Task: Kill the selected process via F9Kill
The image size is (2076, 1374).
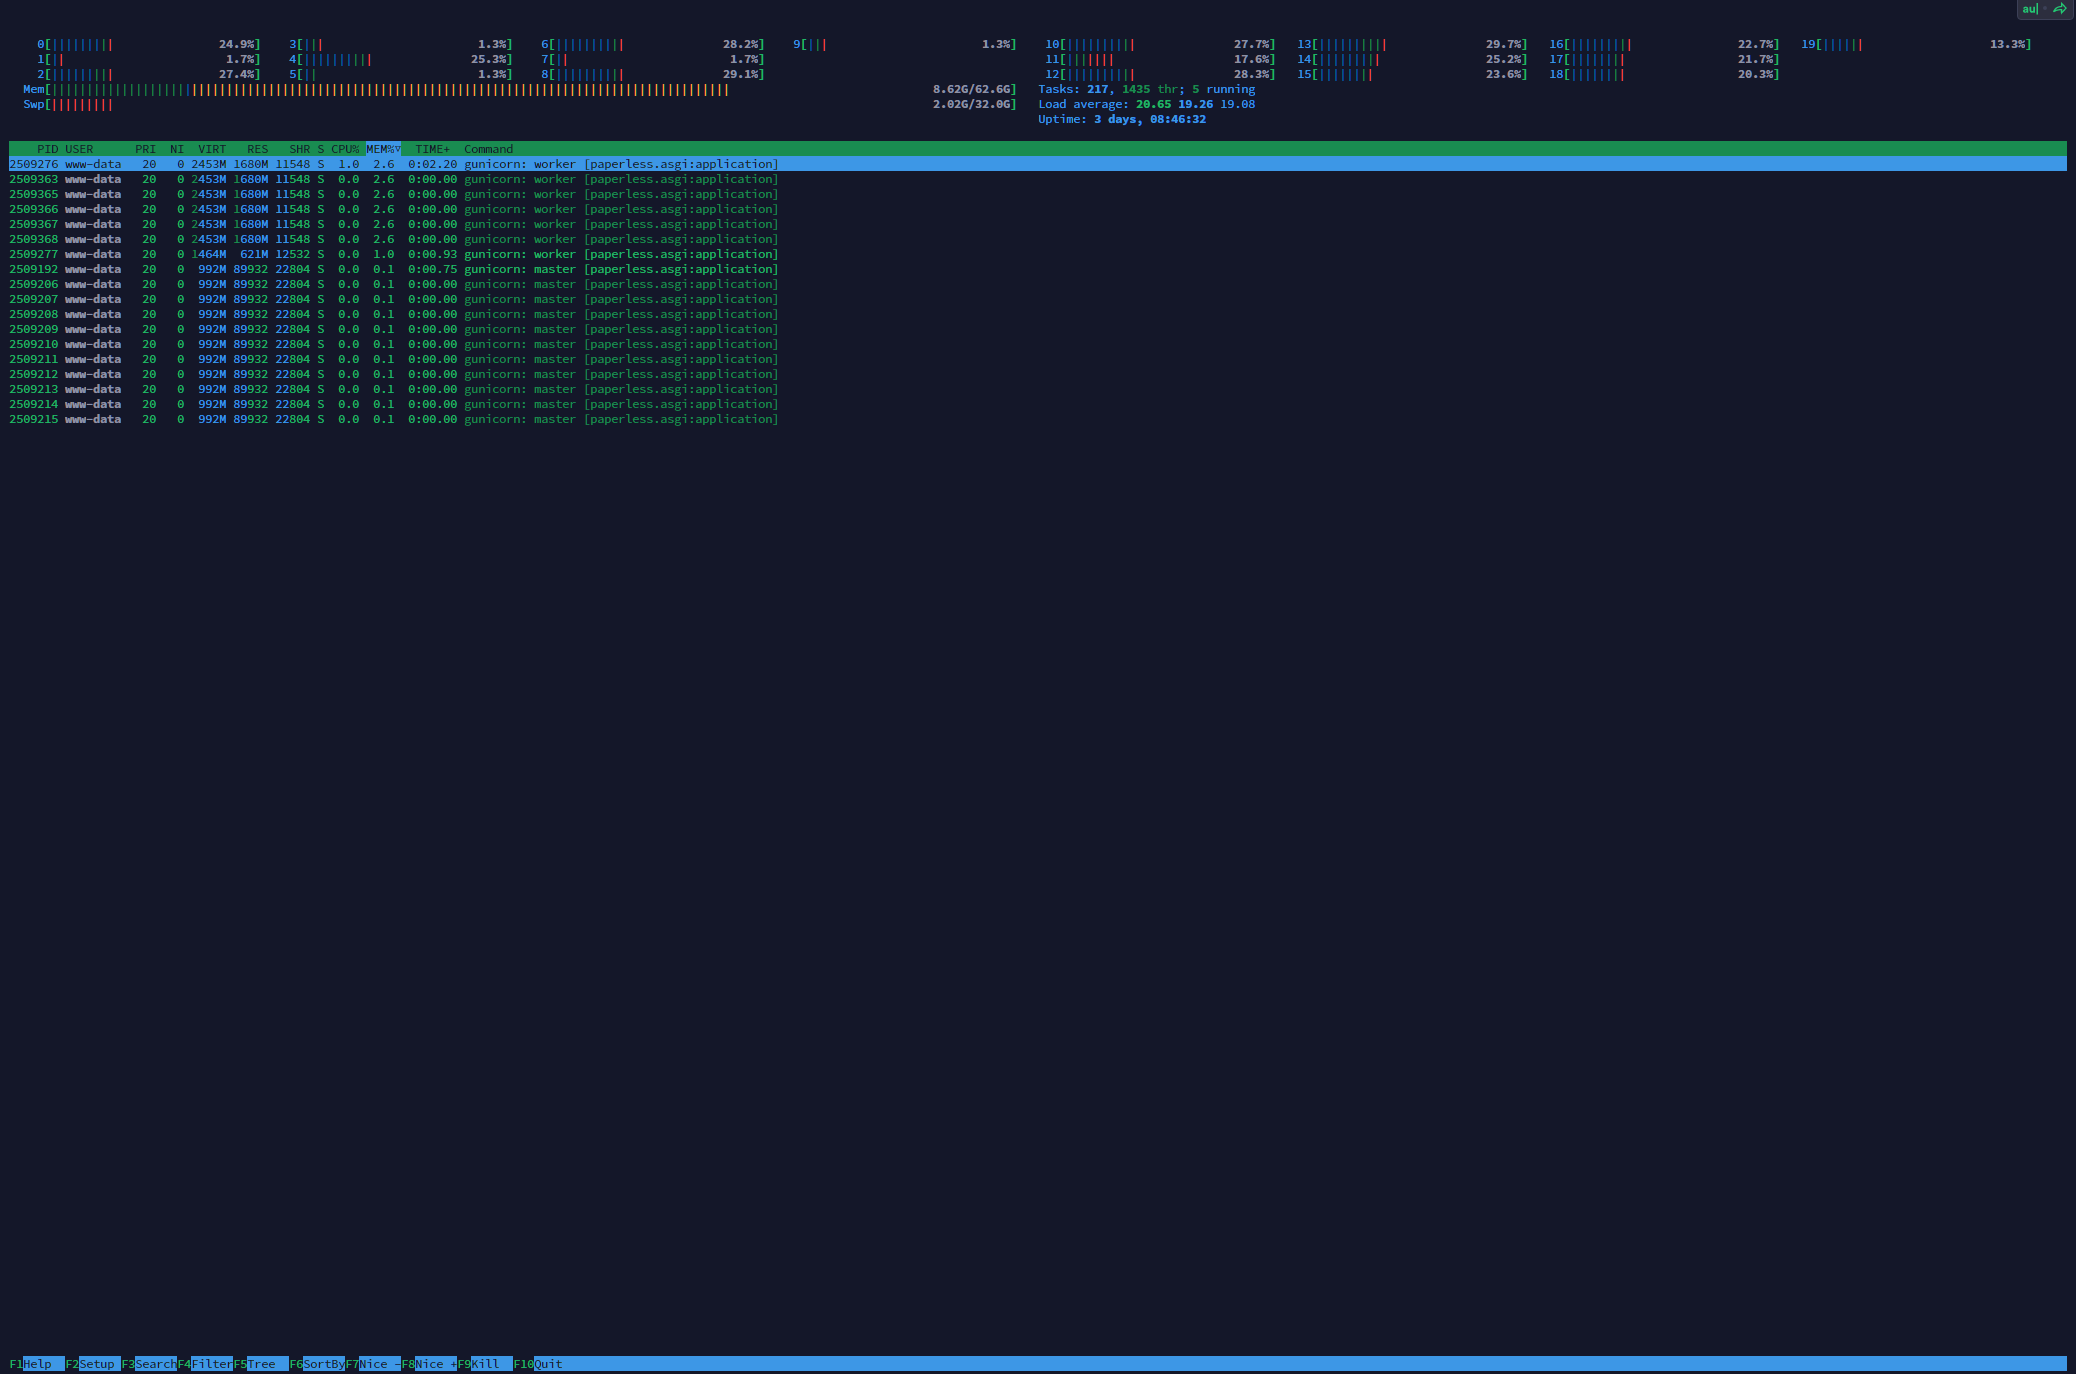Action: click(487, 1364)
